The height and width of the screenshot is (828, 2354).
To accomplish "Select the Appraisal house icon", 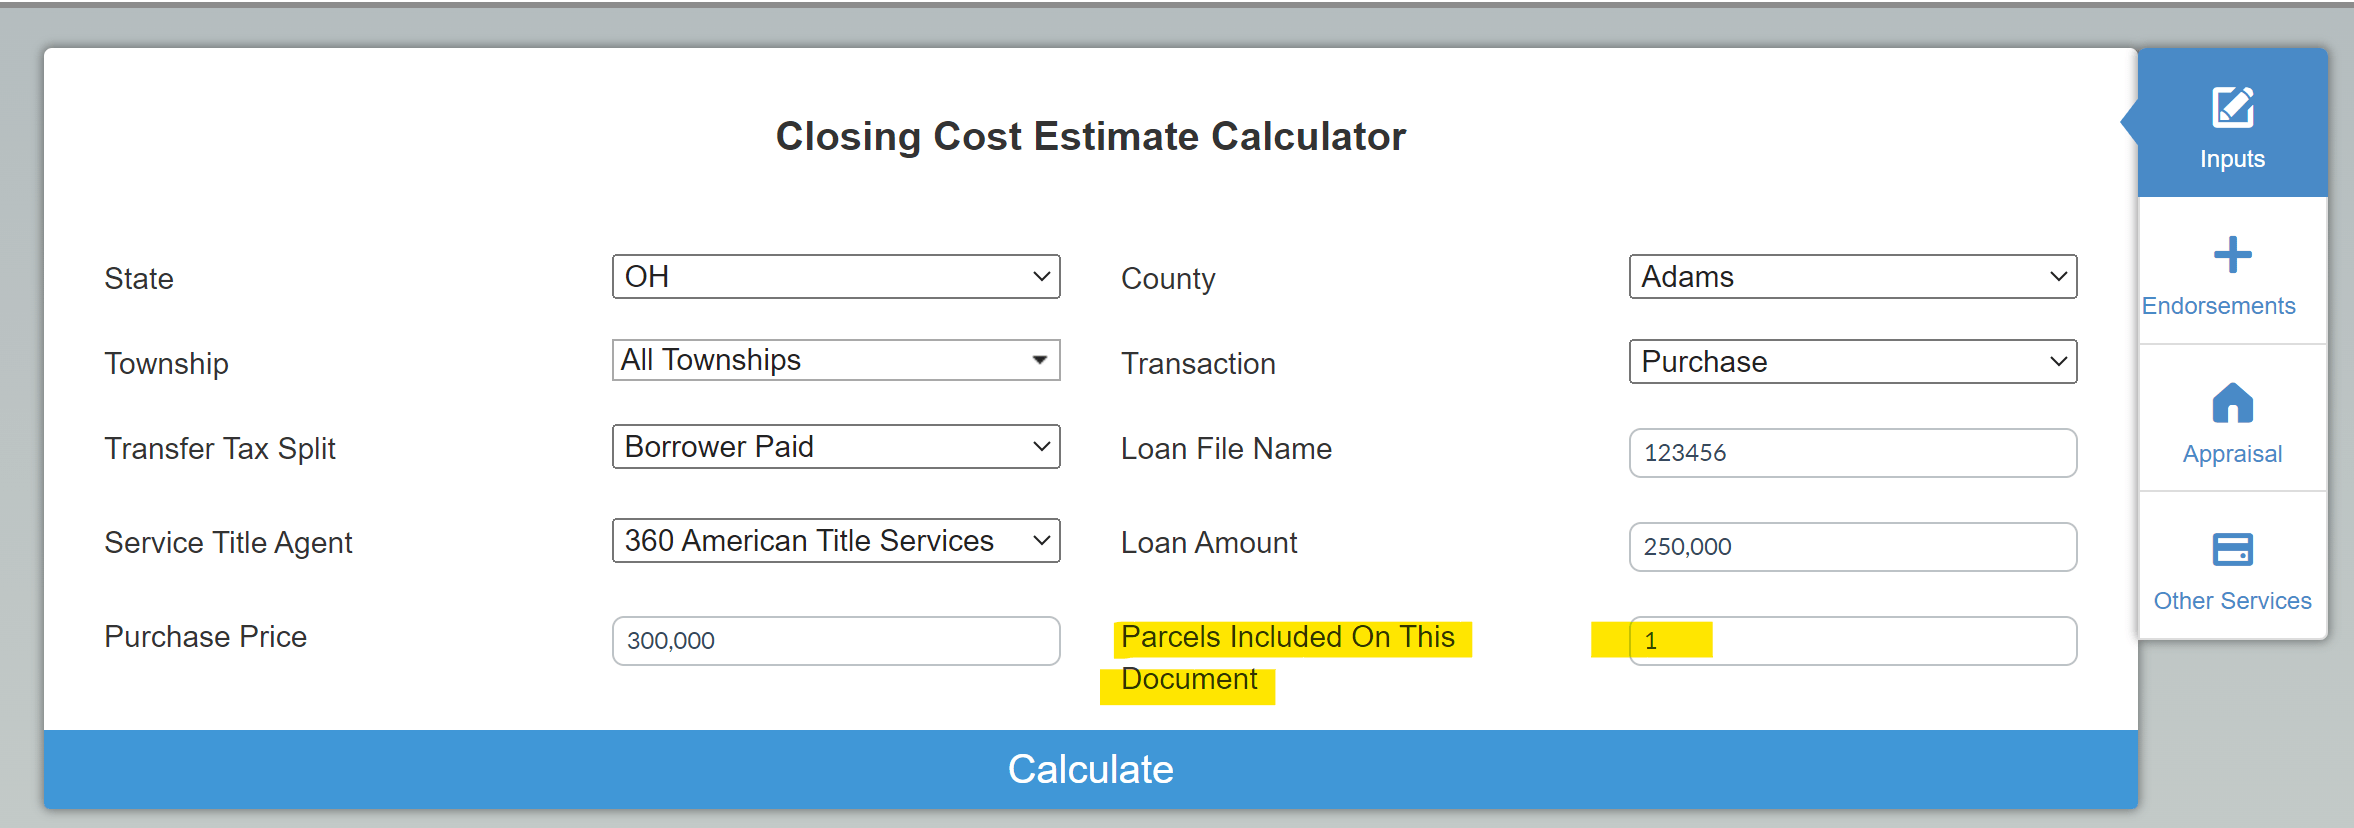I will click(2231, 404).
